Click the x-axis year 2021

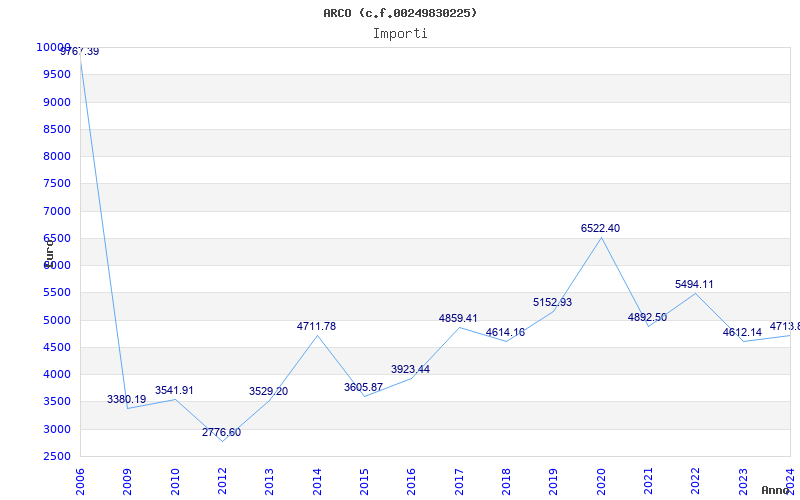click(648, 482)
